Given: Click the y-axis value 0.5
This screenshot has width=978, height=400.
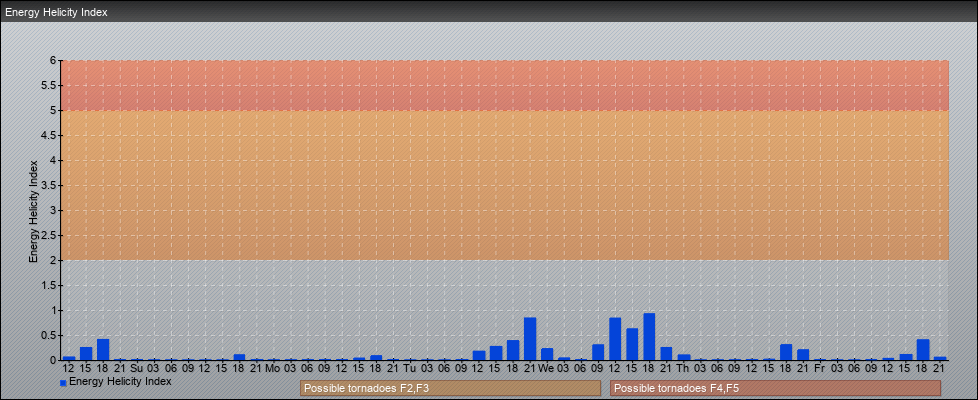Looking at the screenshot, I should pos(49,335).
